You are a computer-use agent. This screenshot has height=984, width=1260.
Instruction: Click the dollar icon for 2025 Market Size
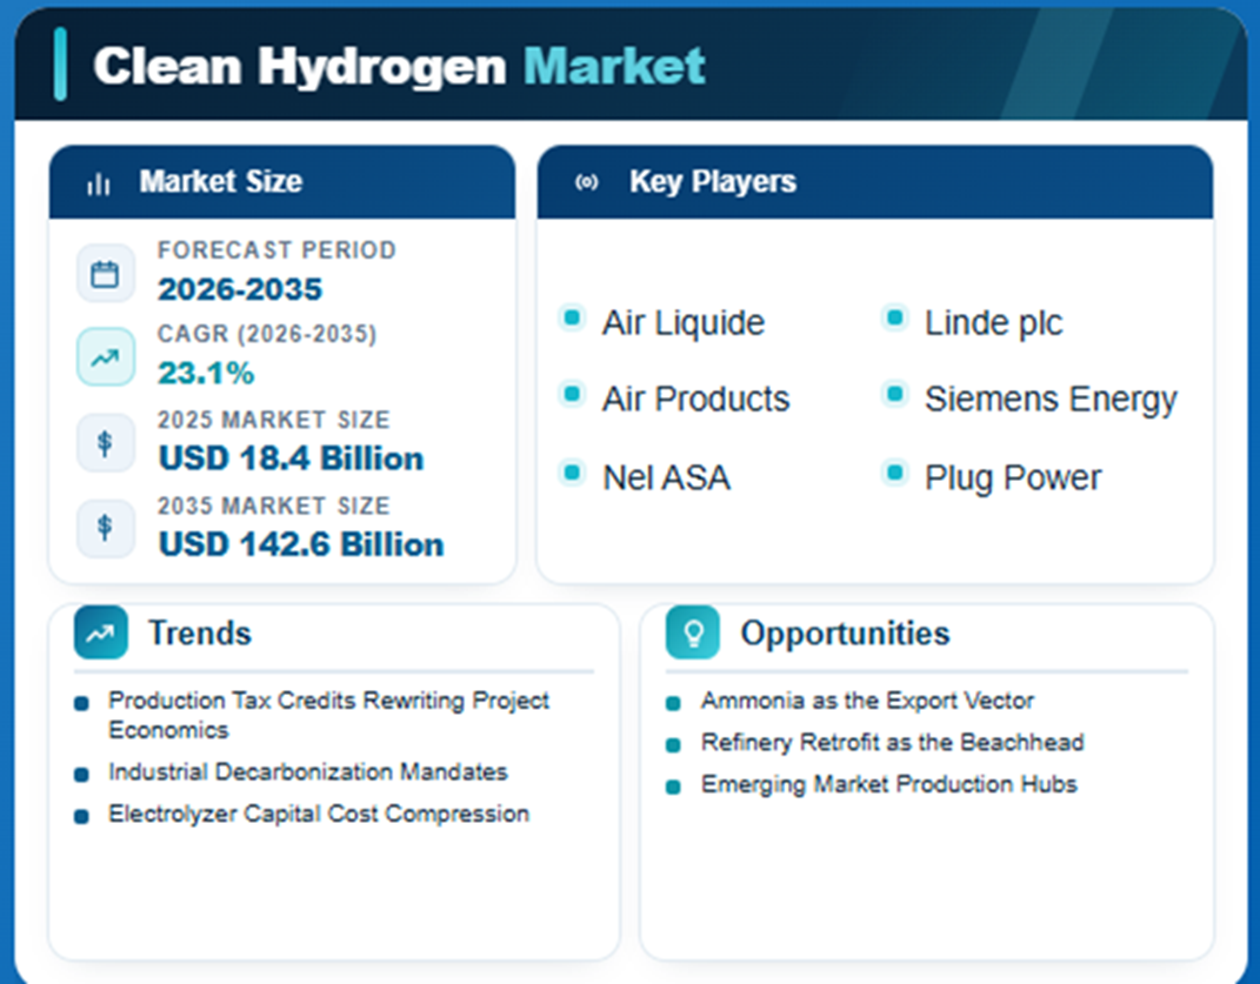(105, 443)
